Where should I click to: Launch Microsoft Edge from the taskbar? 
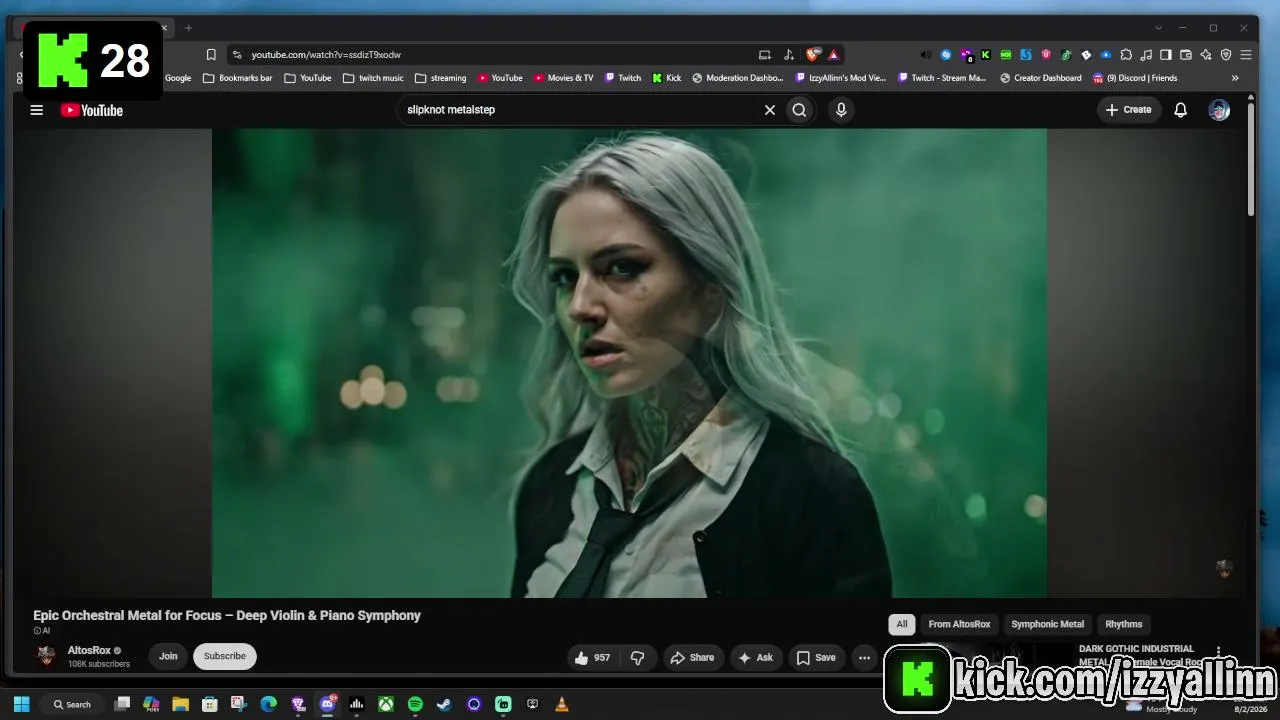pyautogui.click(x=268, y=704)
